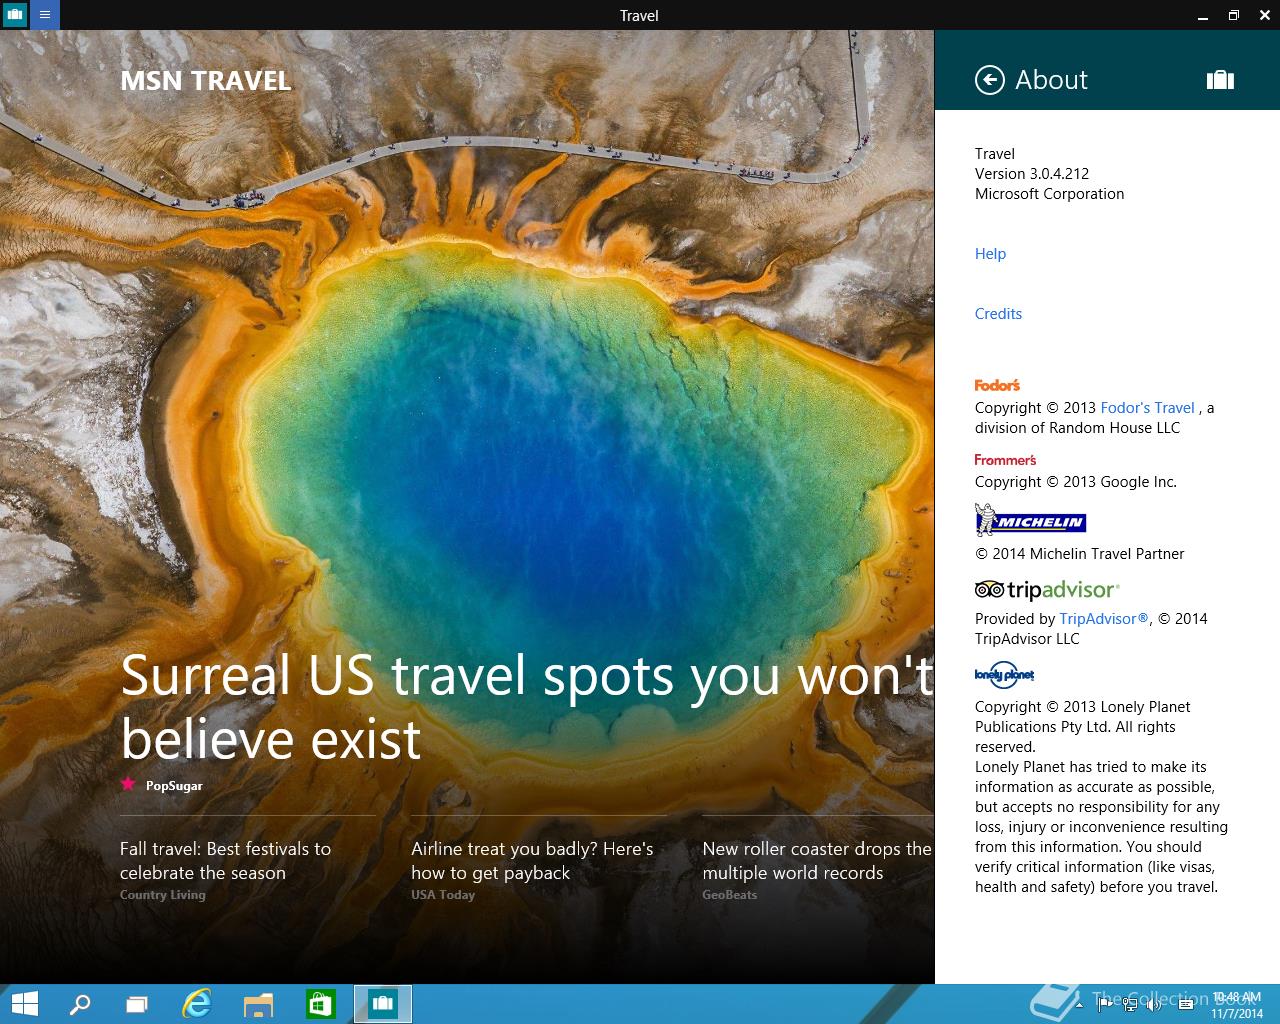Click the 2014 Michelin Travel Partner text
The width and height of the screenshot is (1280, 1024).
click(x=1079, y=554)
